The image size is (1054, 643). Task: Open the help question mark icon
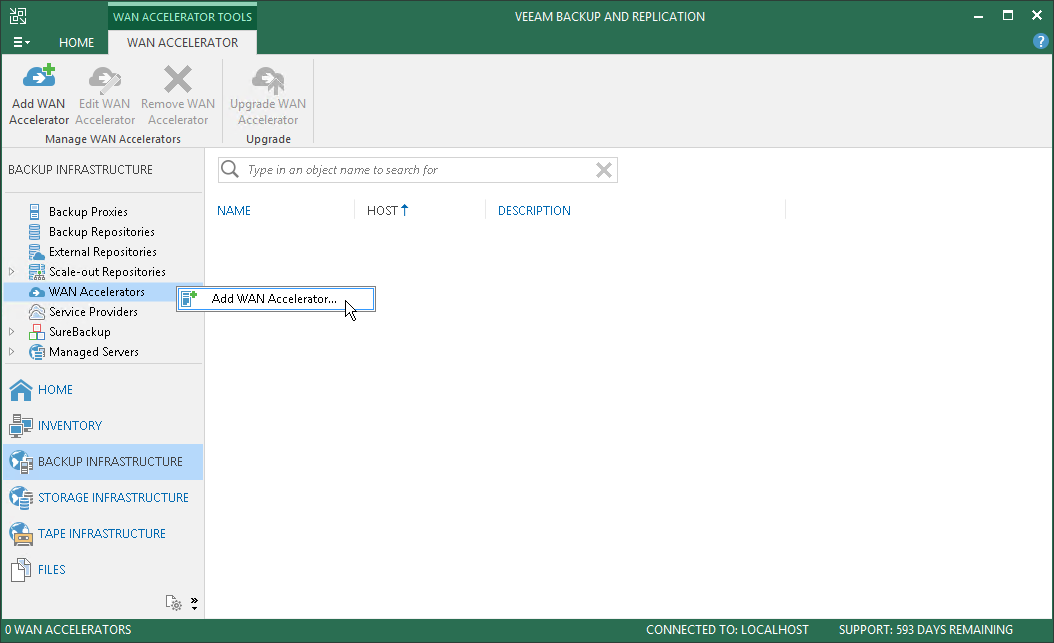[x=1040, y=42]
